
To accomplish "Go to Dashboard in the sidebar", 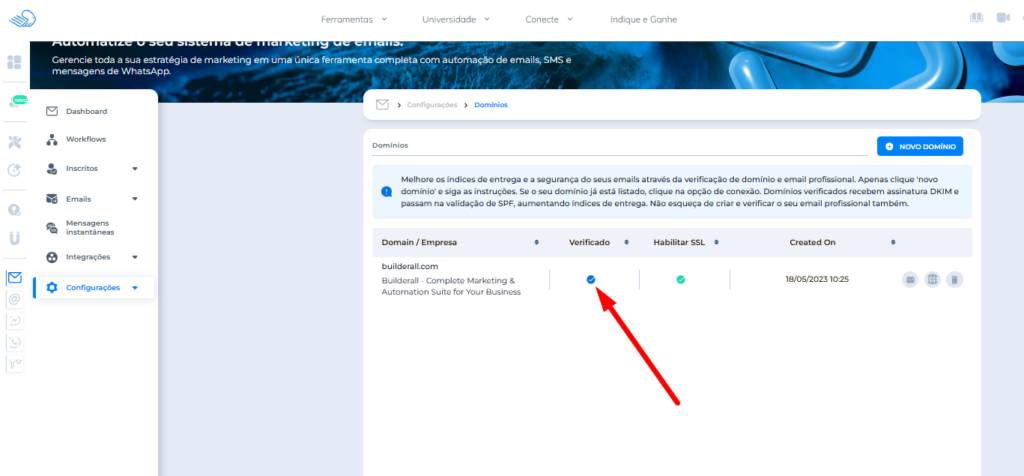I will click(x=86, y=111).
